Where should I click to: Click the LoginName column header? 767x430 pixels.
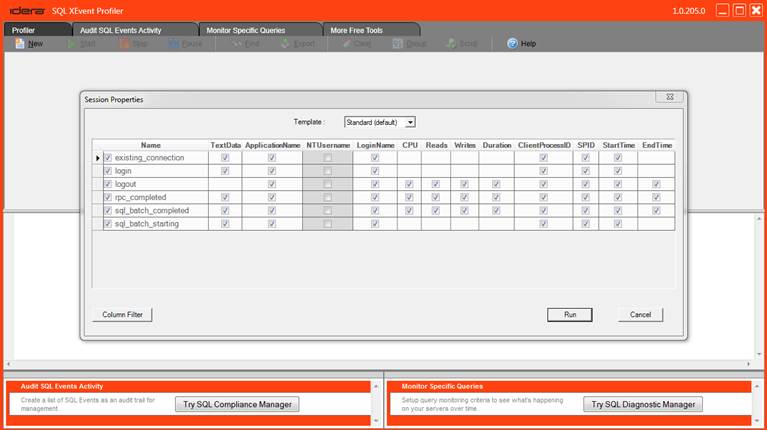[x=375, y=145]
